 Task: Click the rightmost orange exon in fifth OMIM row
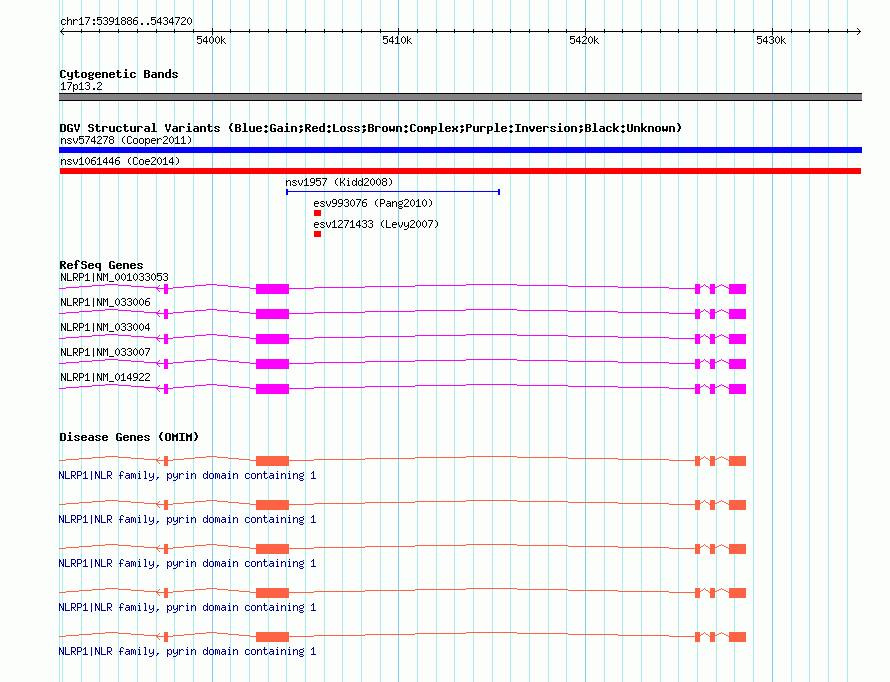[737, 637]
